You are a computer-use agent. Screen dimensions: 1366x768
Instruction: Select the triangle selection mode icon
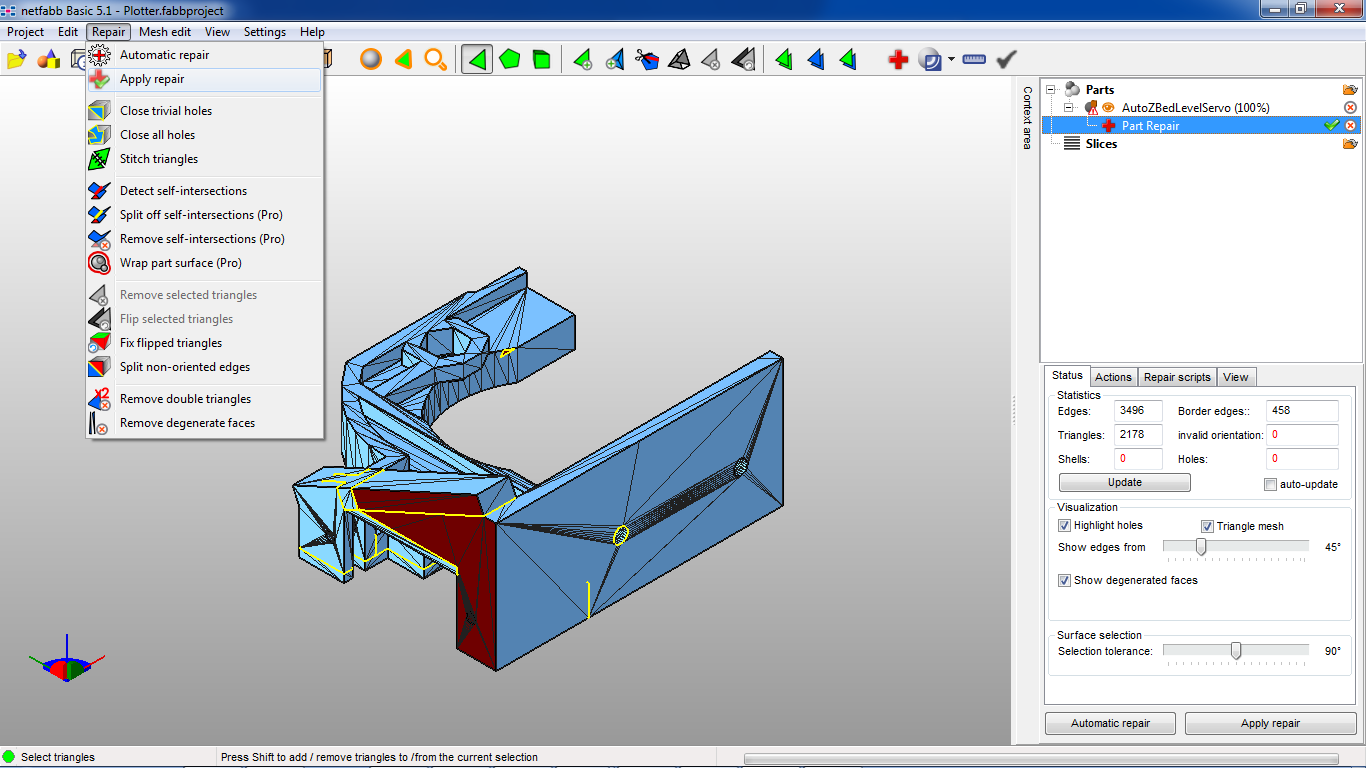pyautogui.click(x=477, y=60)
